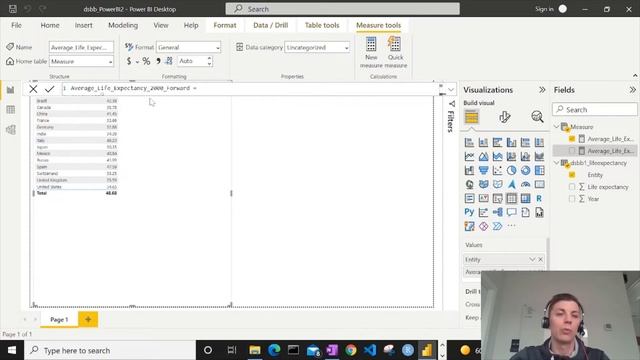Open Data view in left sidebar
The image size is (640, 360).
click(x=11, y=110)
